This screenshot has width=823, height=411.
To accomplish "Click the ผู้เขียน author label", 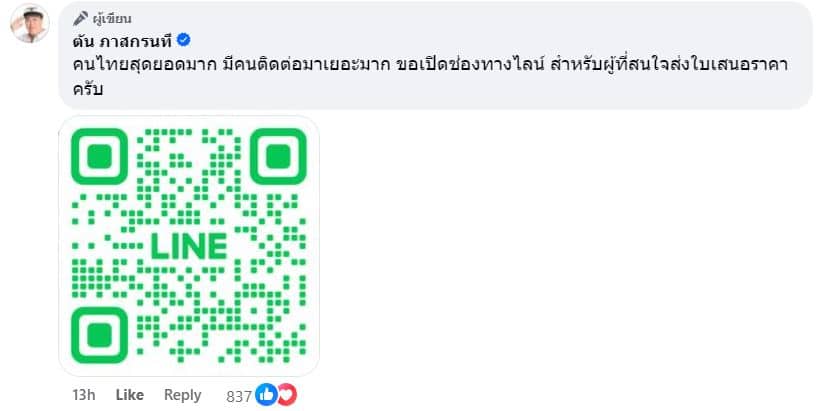I will [x=111, y=19].
